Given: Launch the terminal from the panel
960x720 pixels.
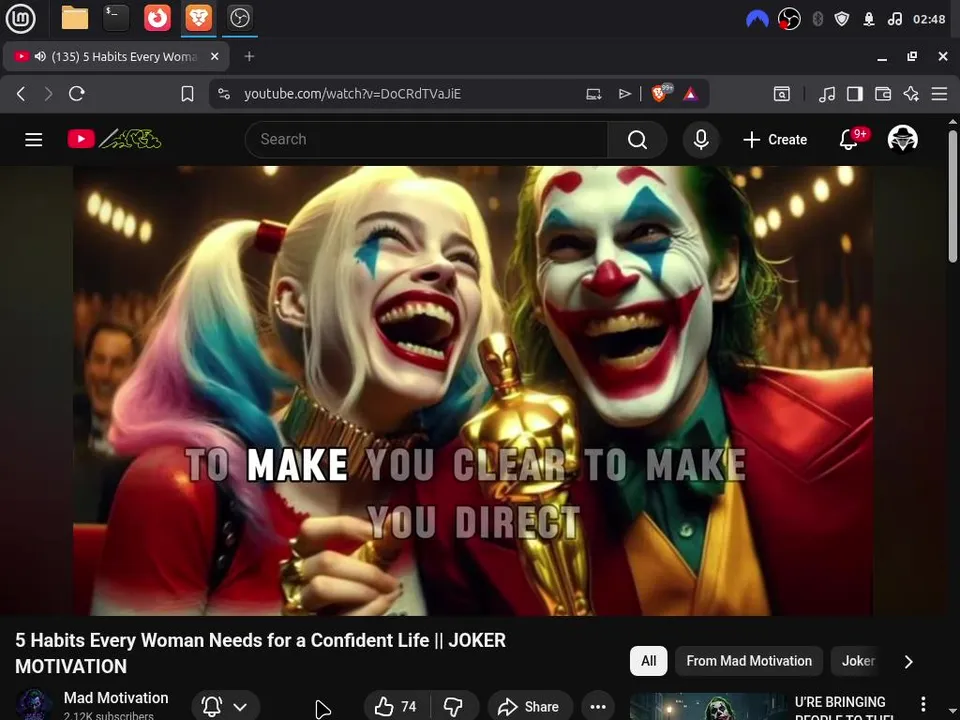Looking at the screenshot, I should [116, 18].
